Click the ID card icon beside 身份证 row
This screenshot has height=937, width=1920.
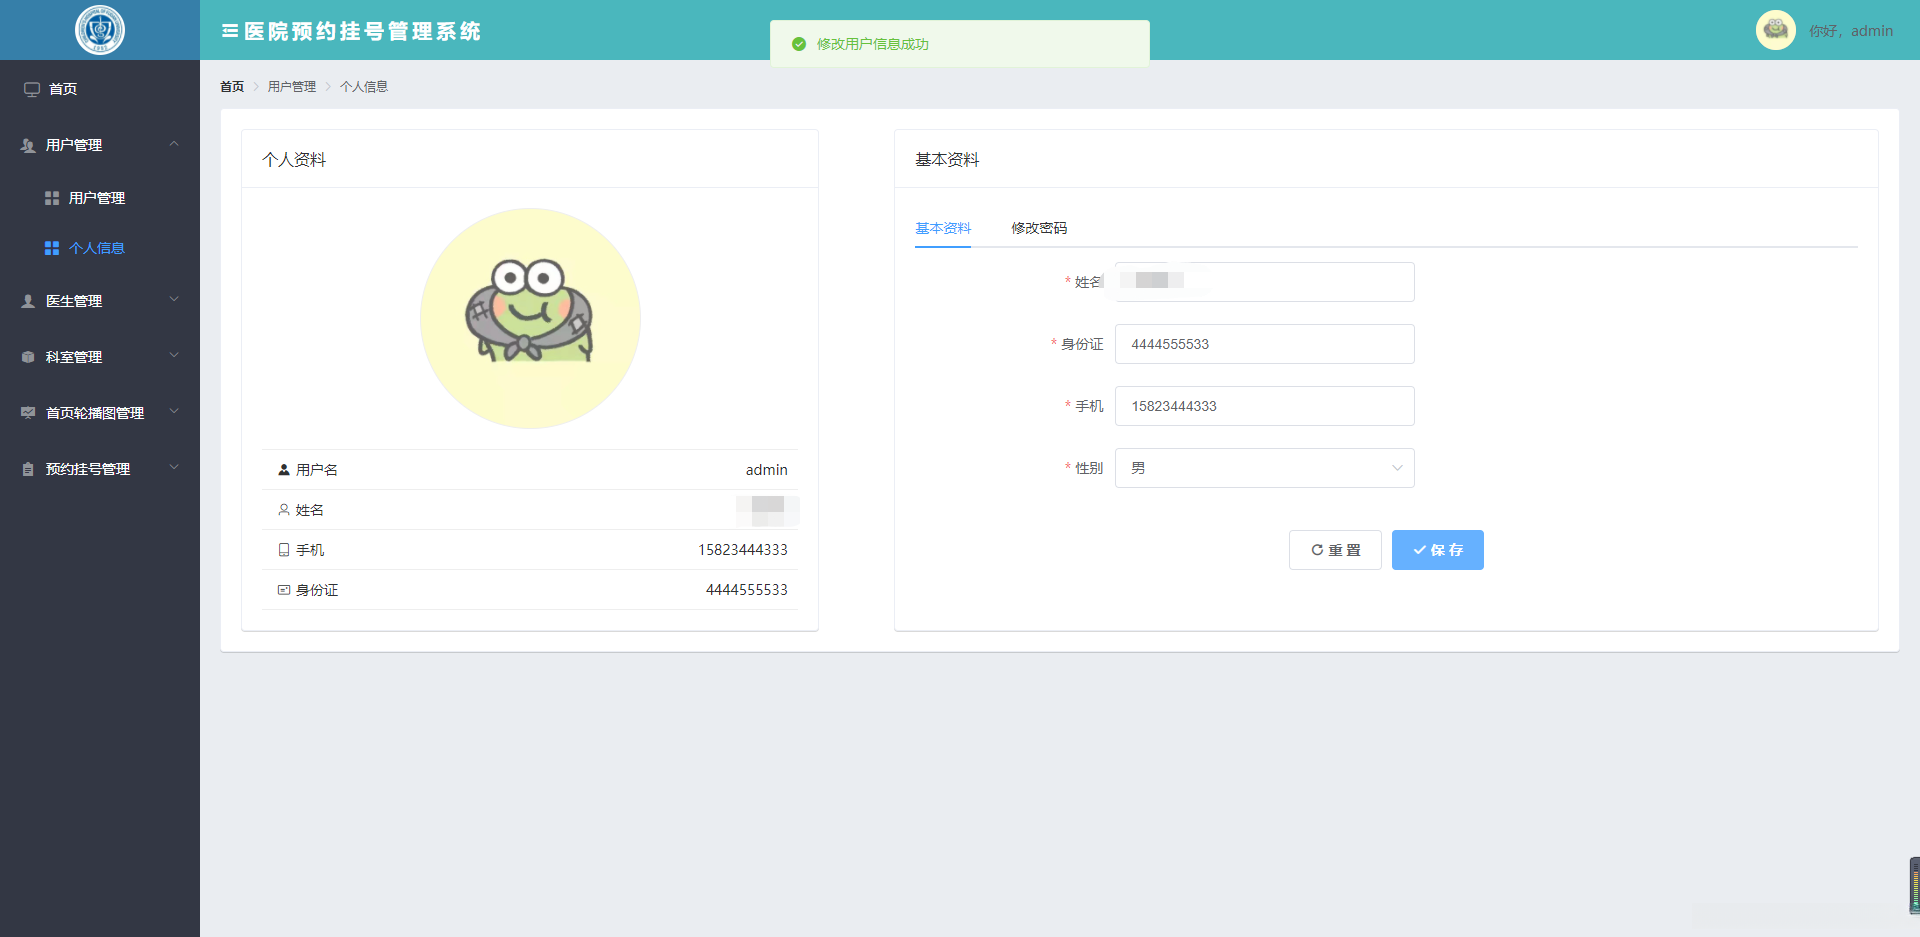[284, 590]
